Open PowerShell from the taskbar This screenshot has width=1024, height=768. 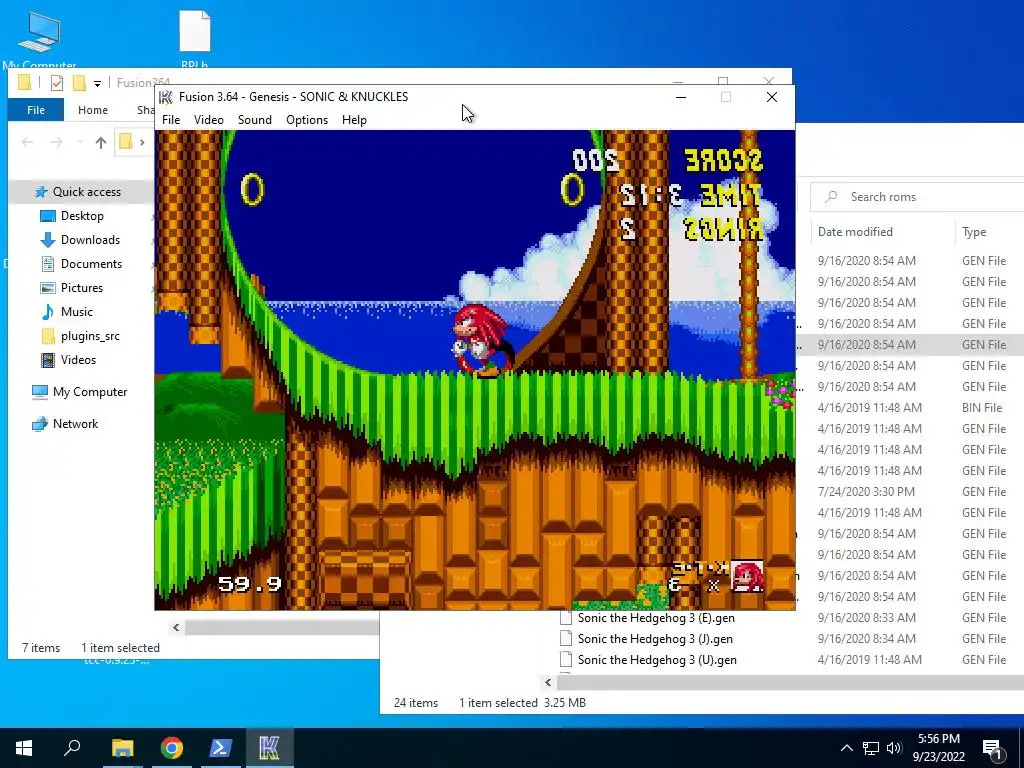[221, 748]
